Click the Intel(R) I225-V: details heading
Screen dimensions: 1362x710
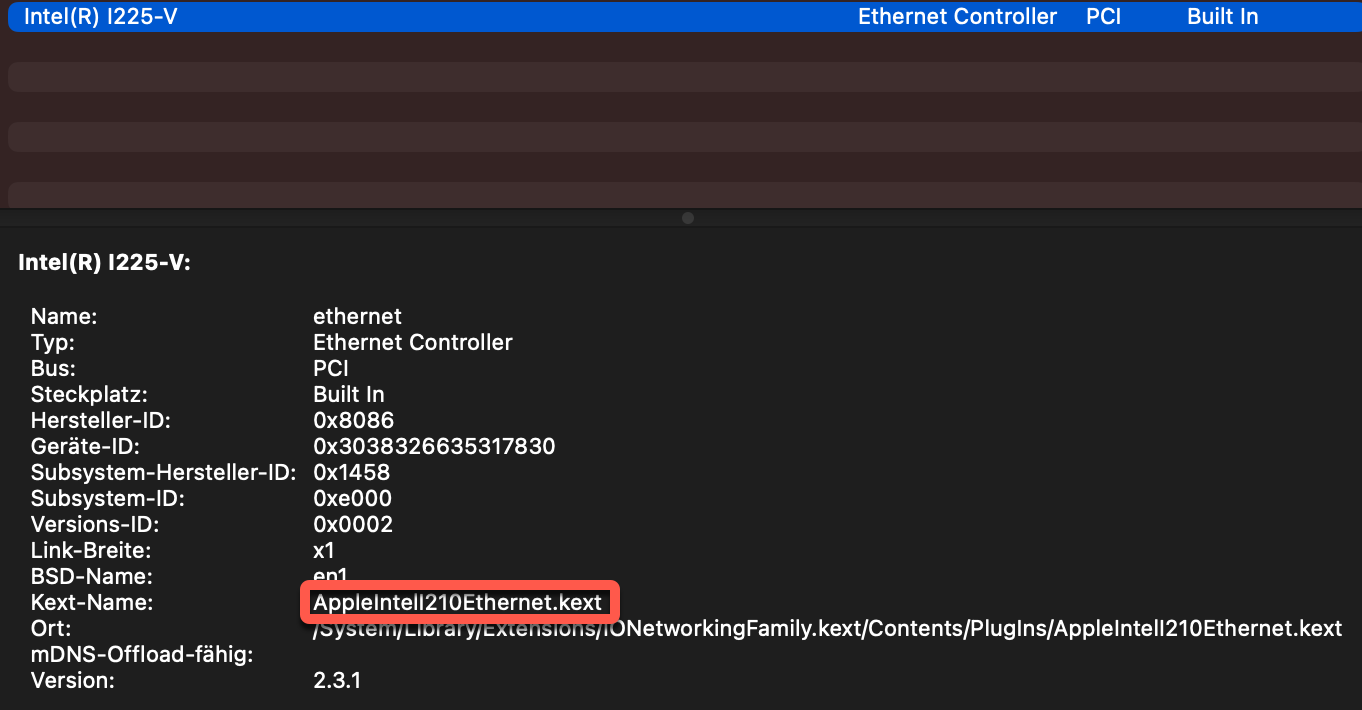[x=104, y=263]
